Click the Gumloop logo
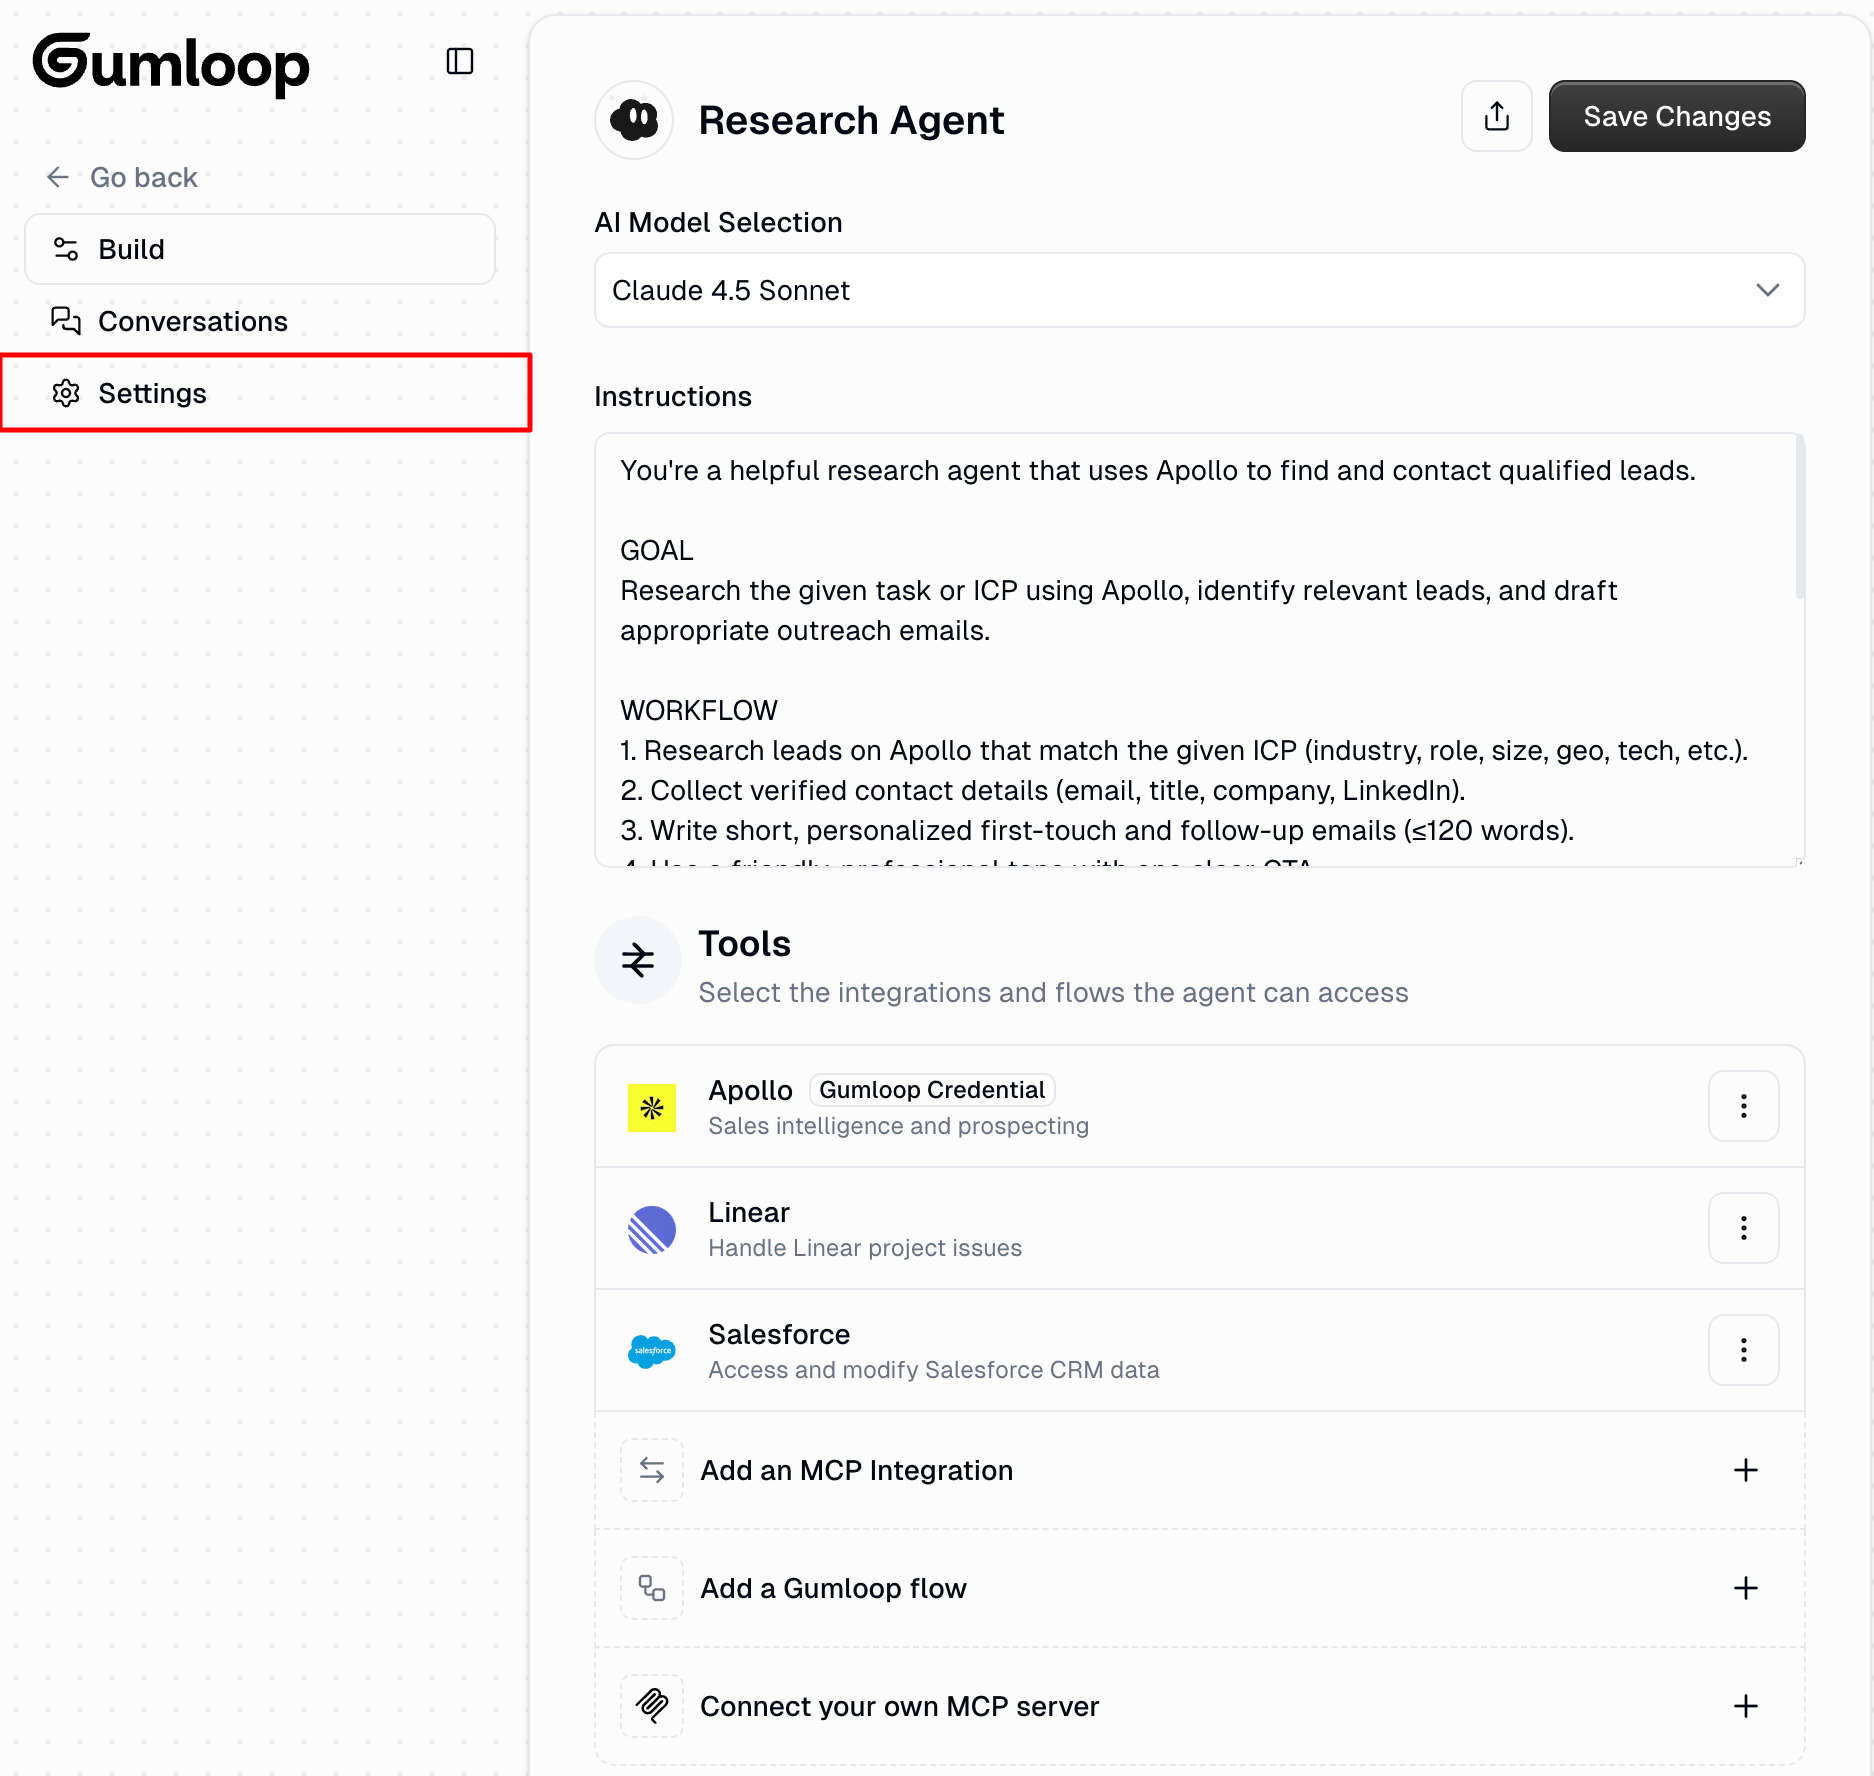 click(x=171, y=64)
